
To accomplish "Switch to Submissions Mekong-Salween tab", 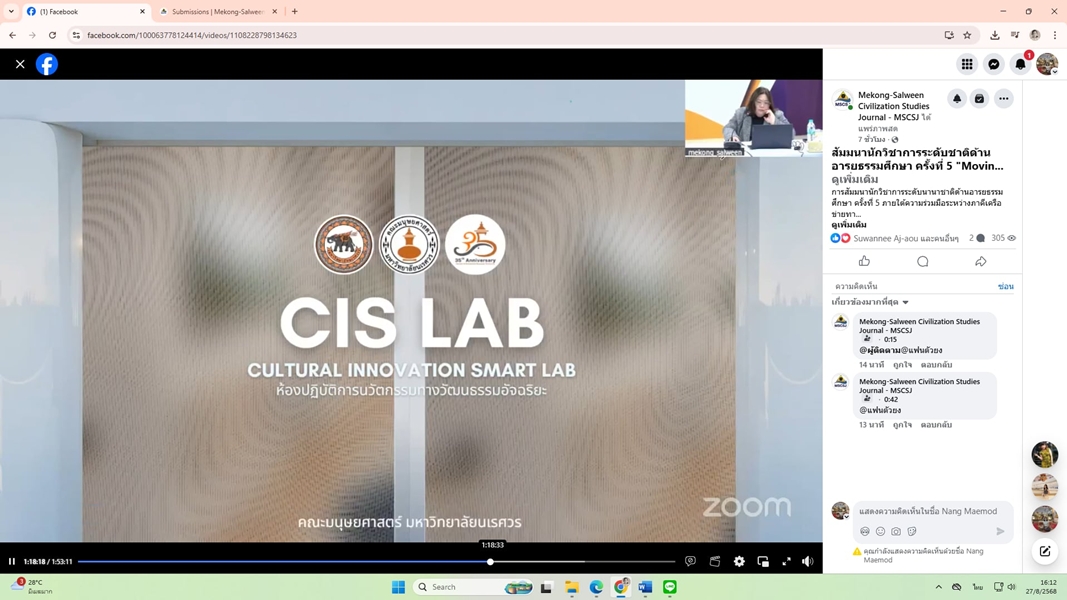I will (x=217, y=12).
